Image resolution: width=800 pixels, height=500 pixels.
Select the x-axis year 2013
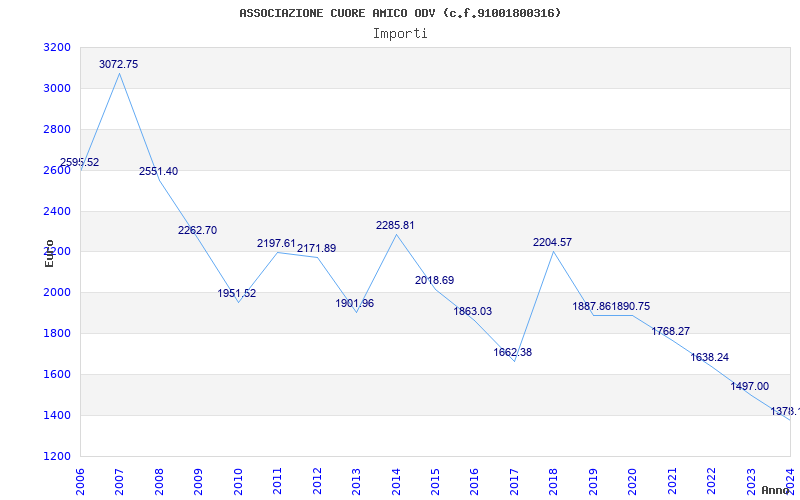pyautogui.click(x=357, y=481)
